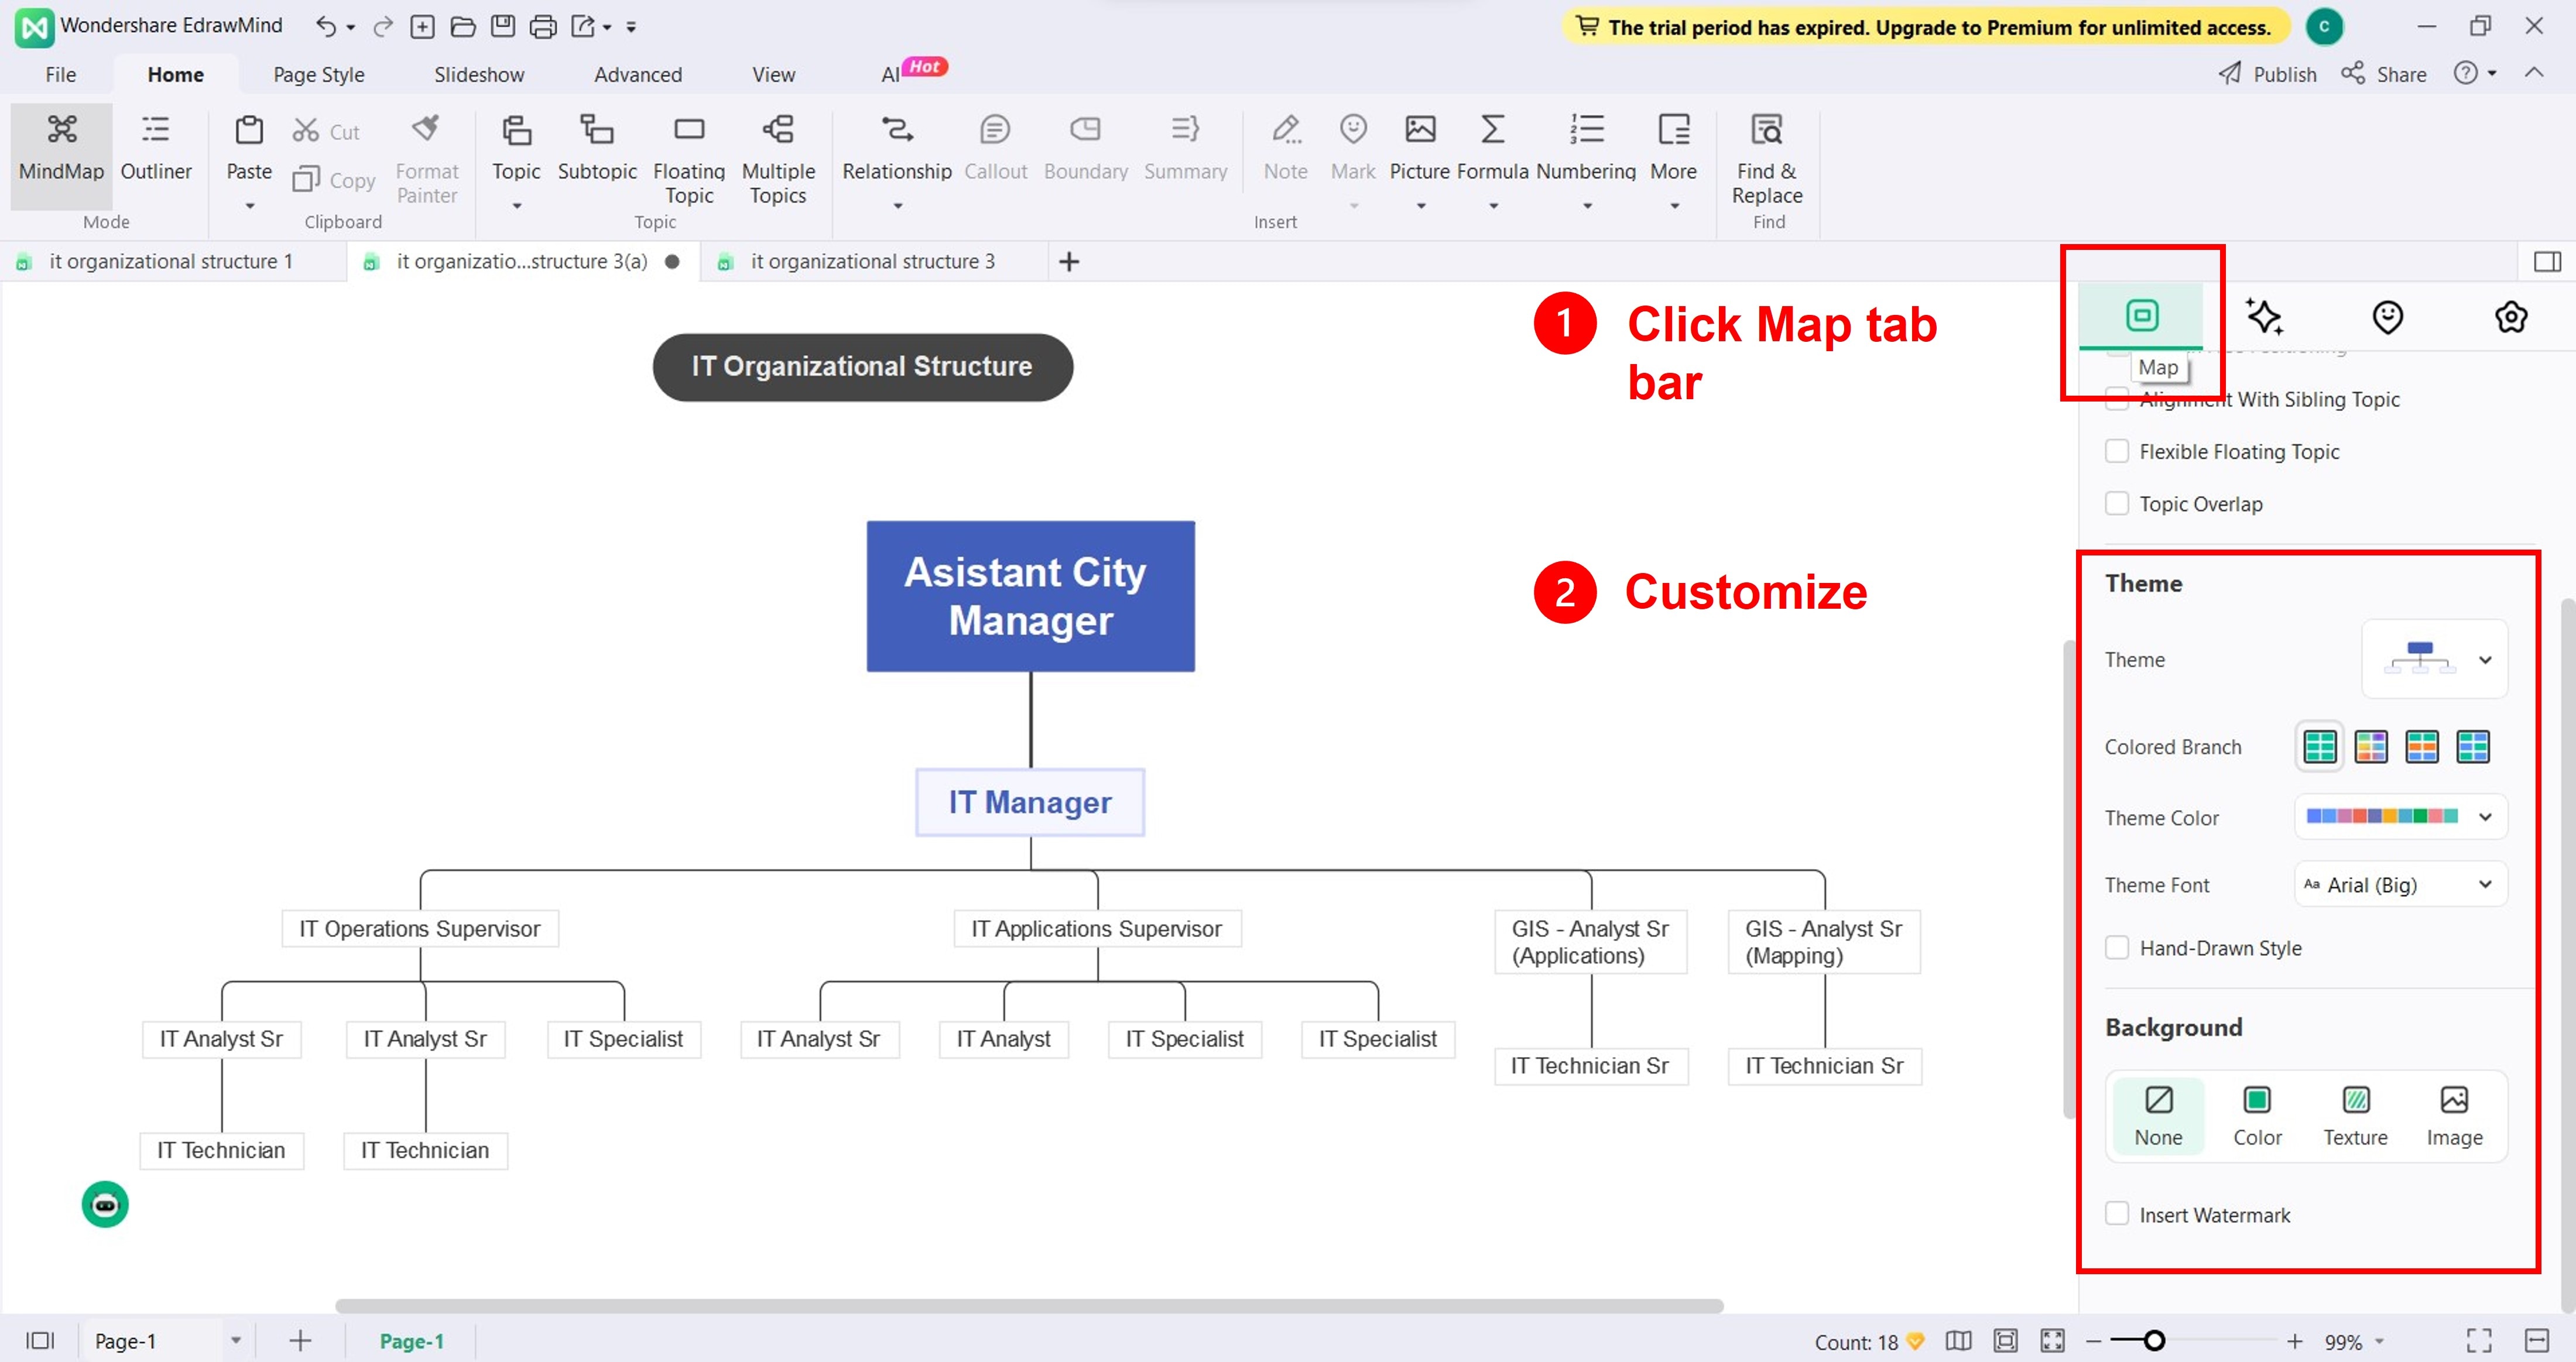Expand the Theme layout dropdown

coord(2434,659)
